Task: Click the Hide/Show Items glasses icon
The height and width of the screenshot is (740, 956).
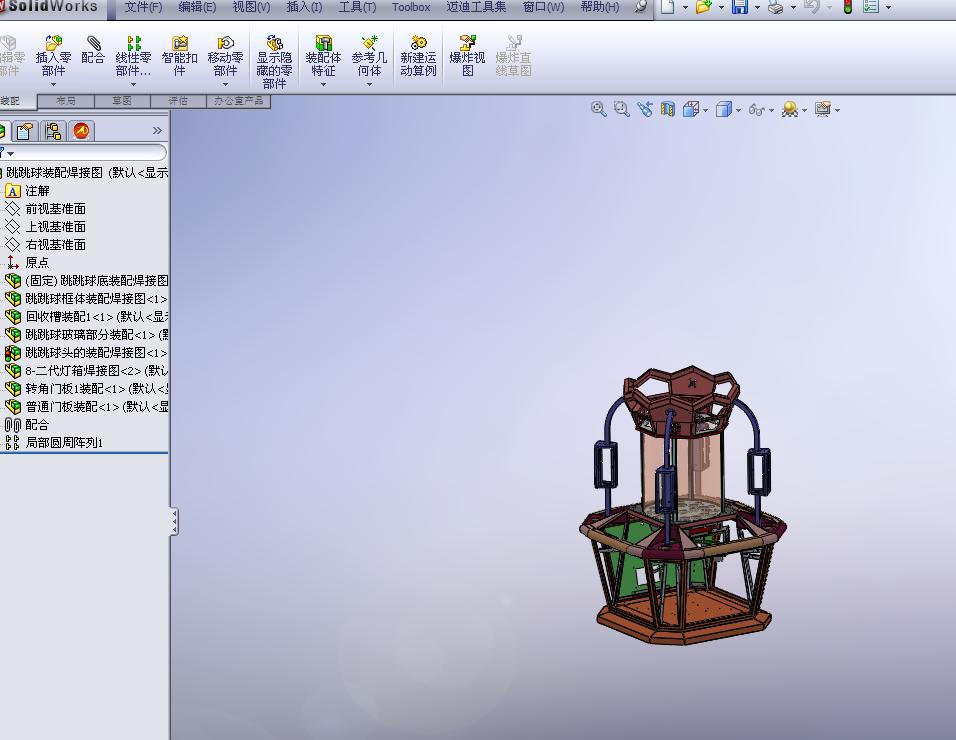Action: point(756,110)
